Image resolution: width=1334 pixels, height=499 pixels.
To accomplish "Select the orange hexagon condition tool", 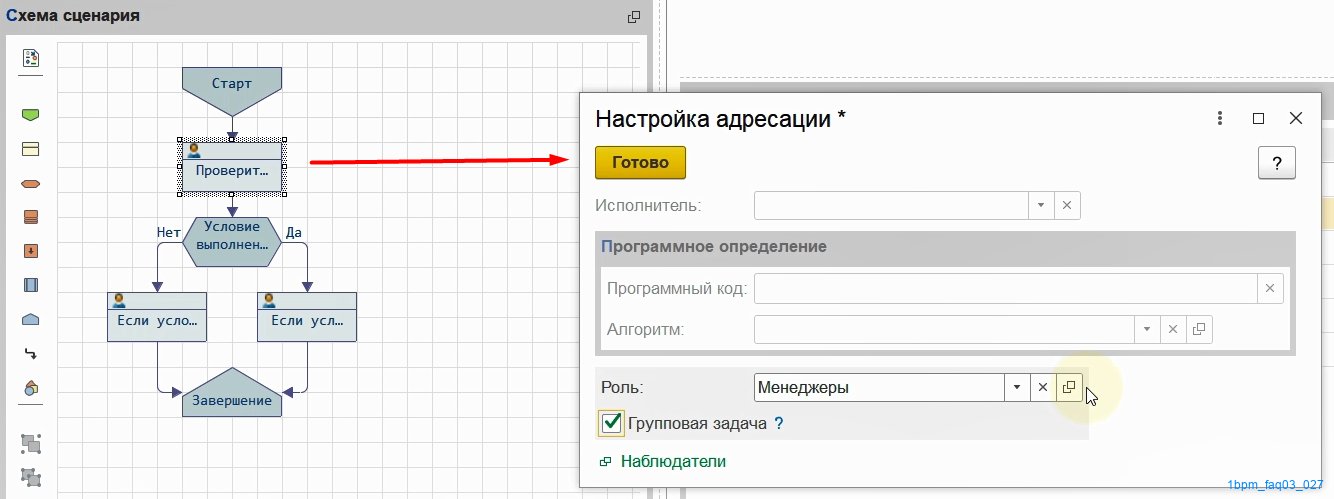I will [30, 184].
